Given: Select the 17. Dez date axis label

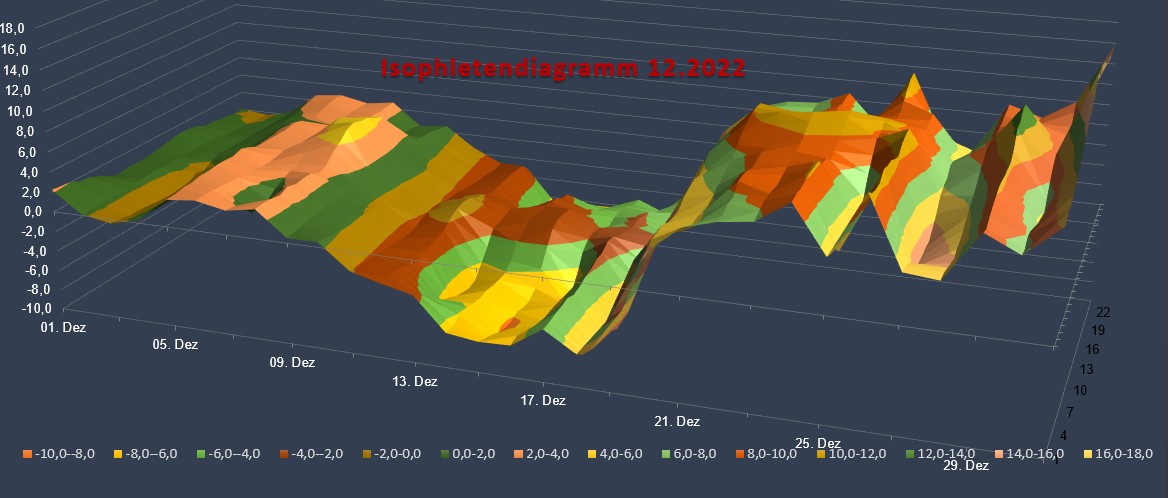Looking at the screenshot, I should [541, 401].
